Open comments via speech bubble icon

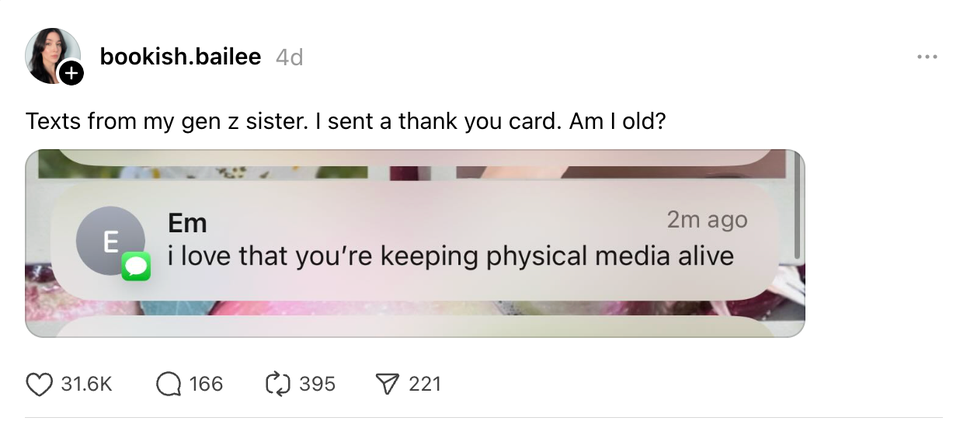(x=169, y=384)
